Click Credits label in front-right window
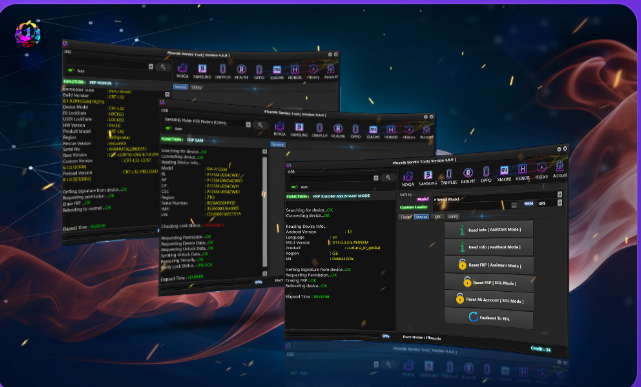The height and width of the screenshot is (387, 641). pyautogui.click(x=540, y=349)
